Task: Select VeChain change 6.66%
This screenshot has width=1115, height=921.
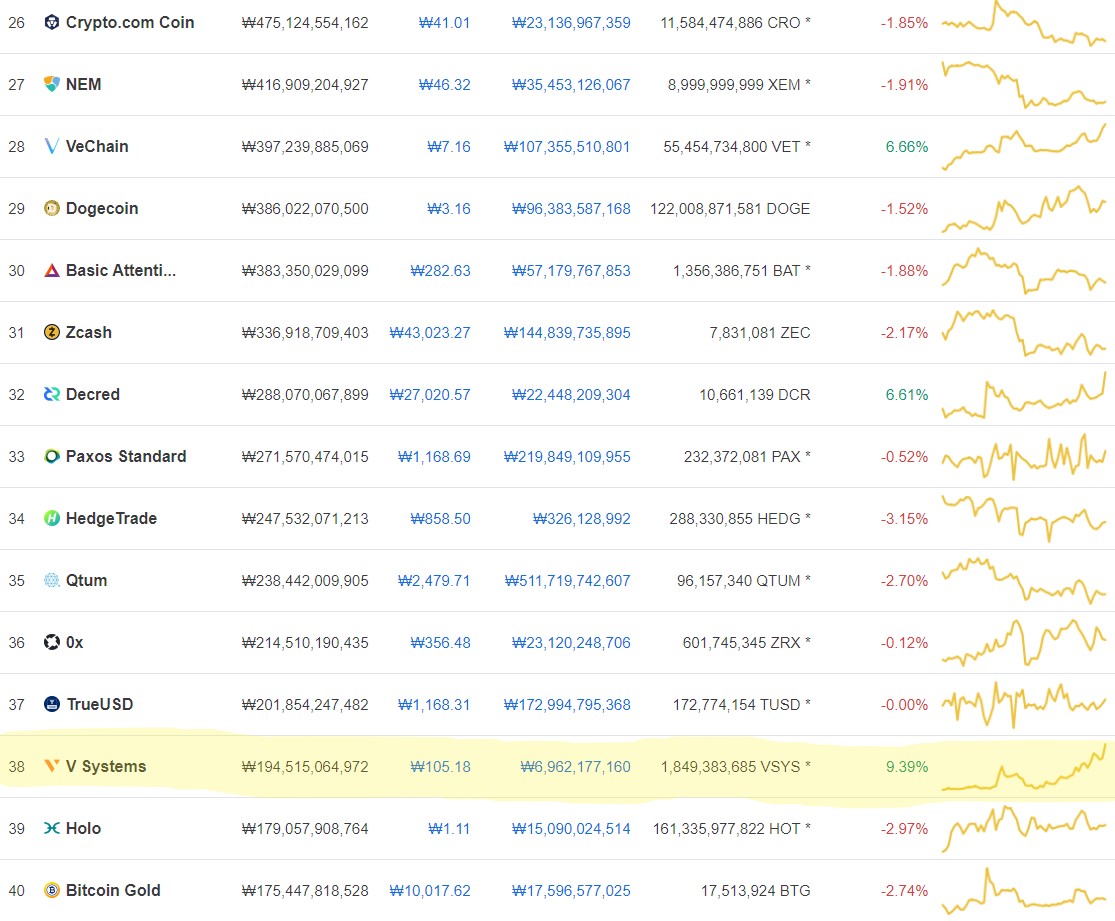Action: tap(907, 147)
